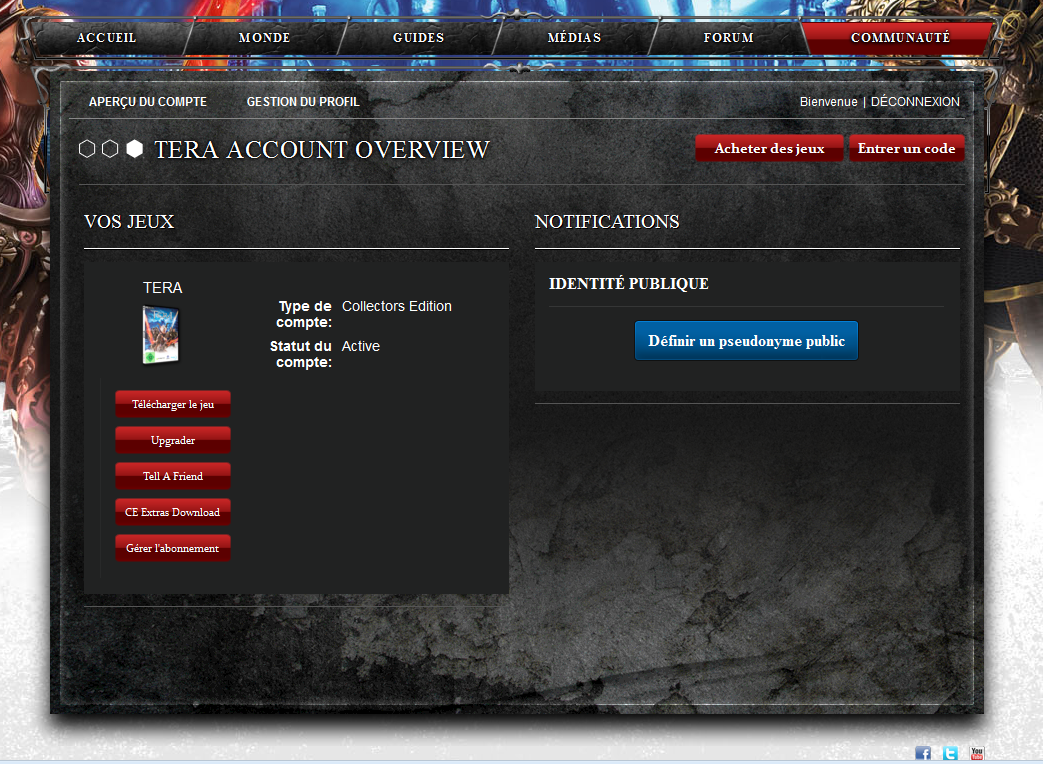Click the Acheter des jeux button
1043x764 pixels.
(769, 148)
